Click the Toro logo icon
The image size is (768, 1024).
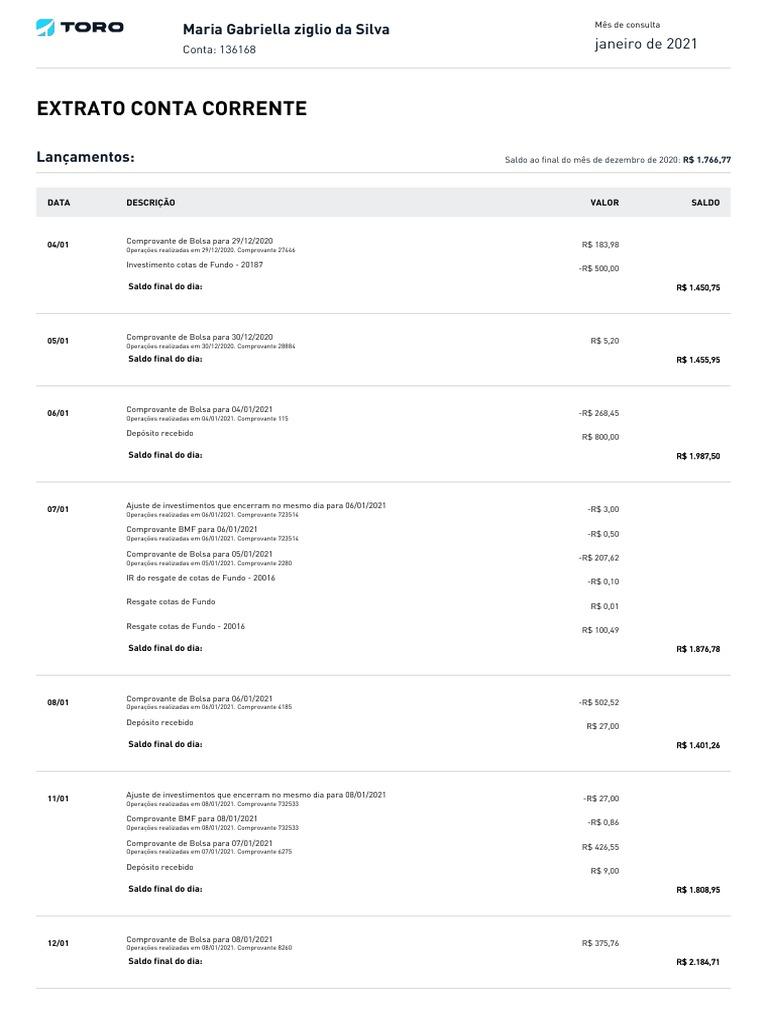click(45, 28)
